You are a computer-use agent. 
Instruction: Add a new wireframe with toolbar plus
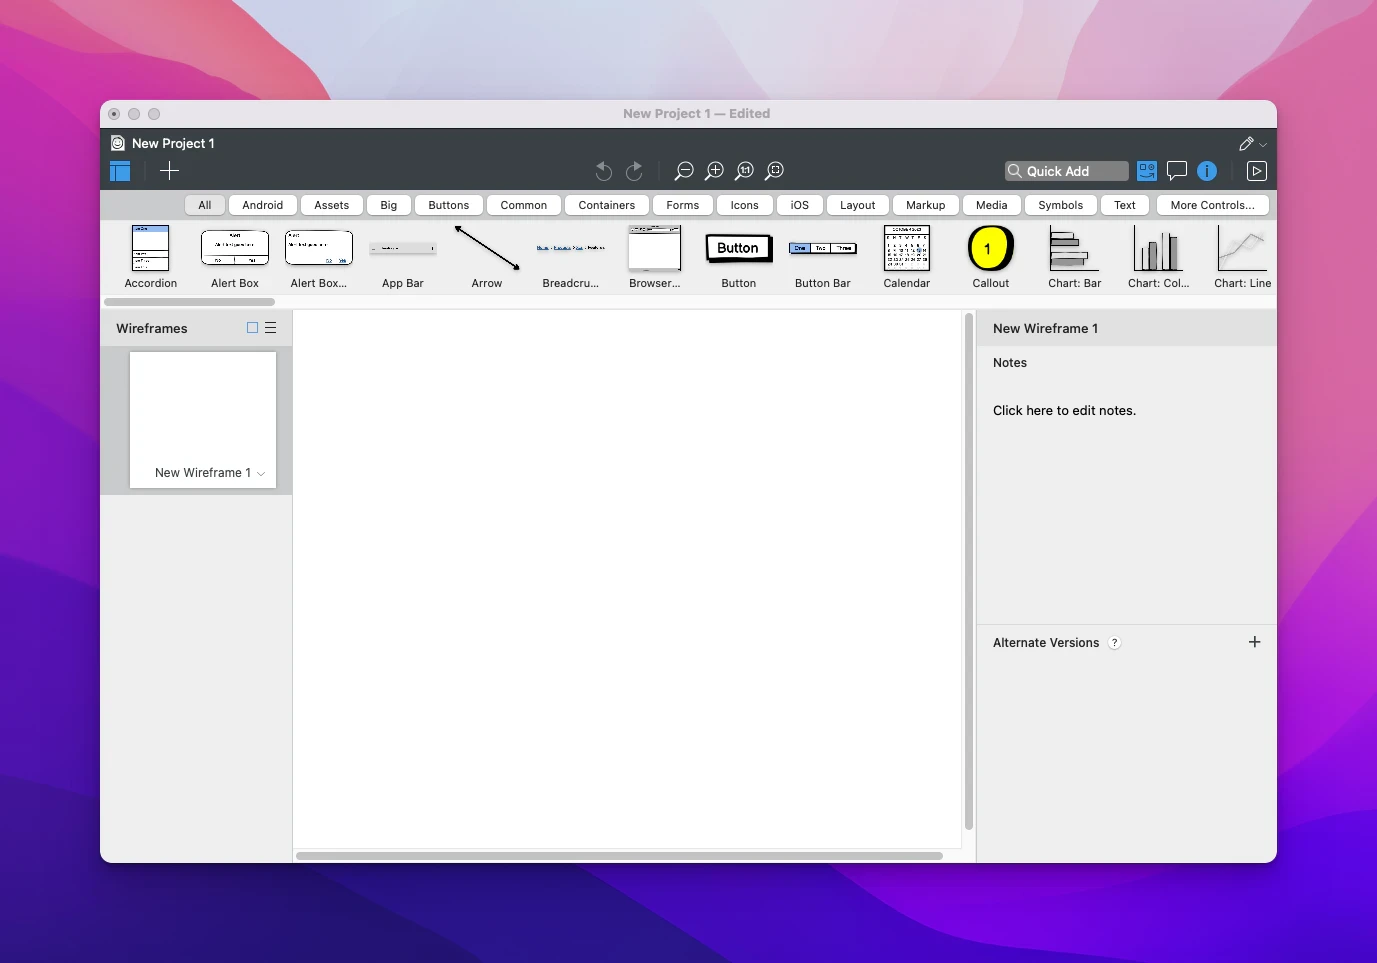169,171
